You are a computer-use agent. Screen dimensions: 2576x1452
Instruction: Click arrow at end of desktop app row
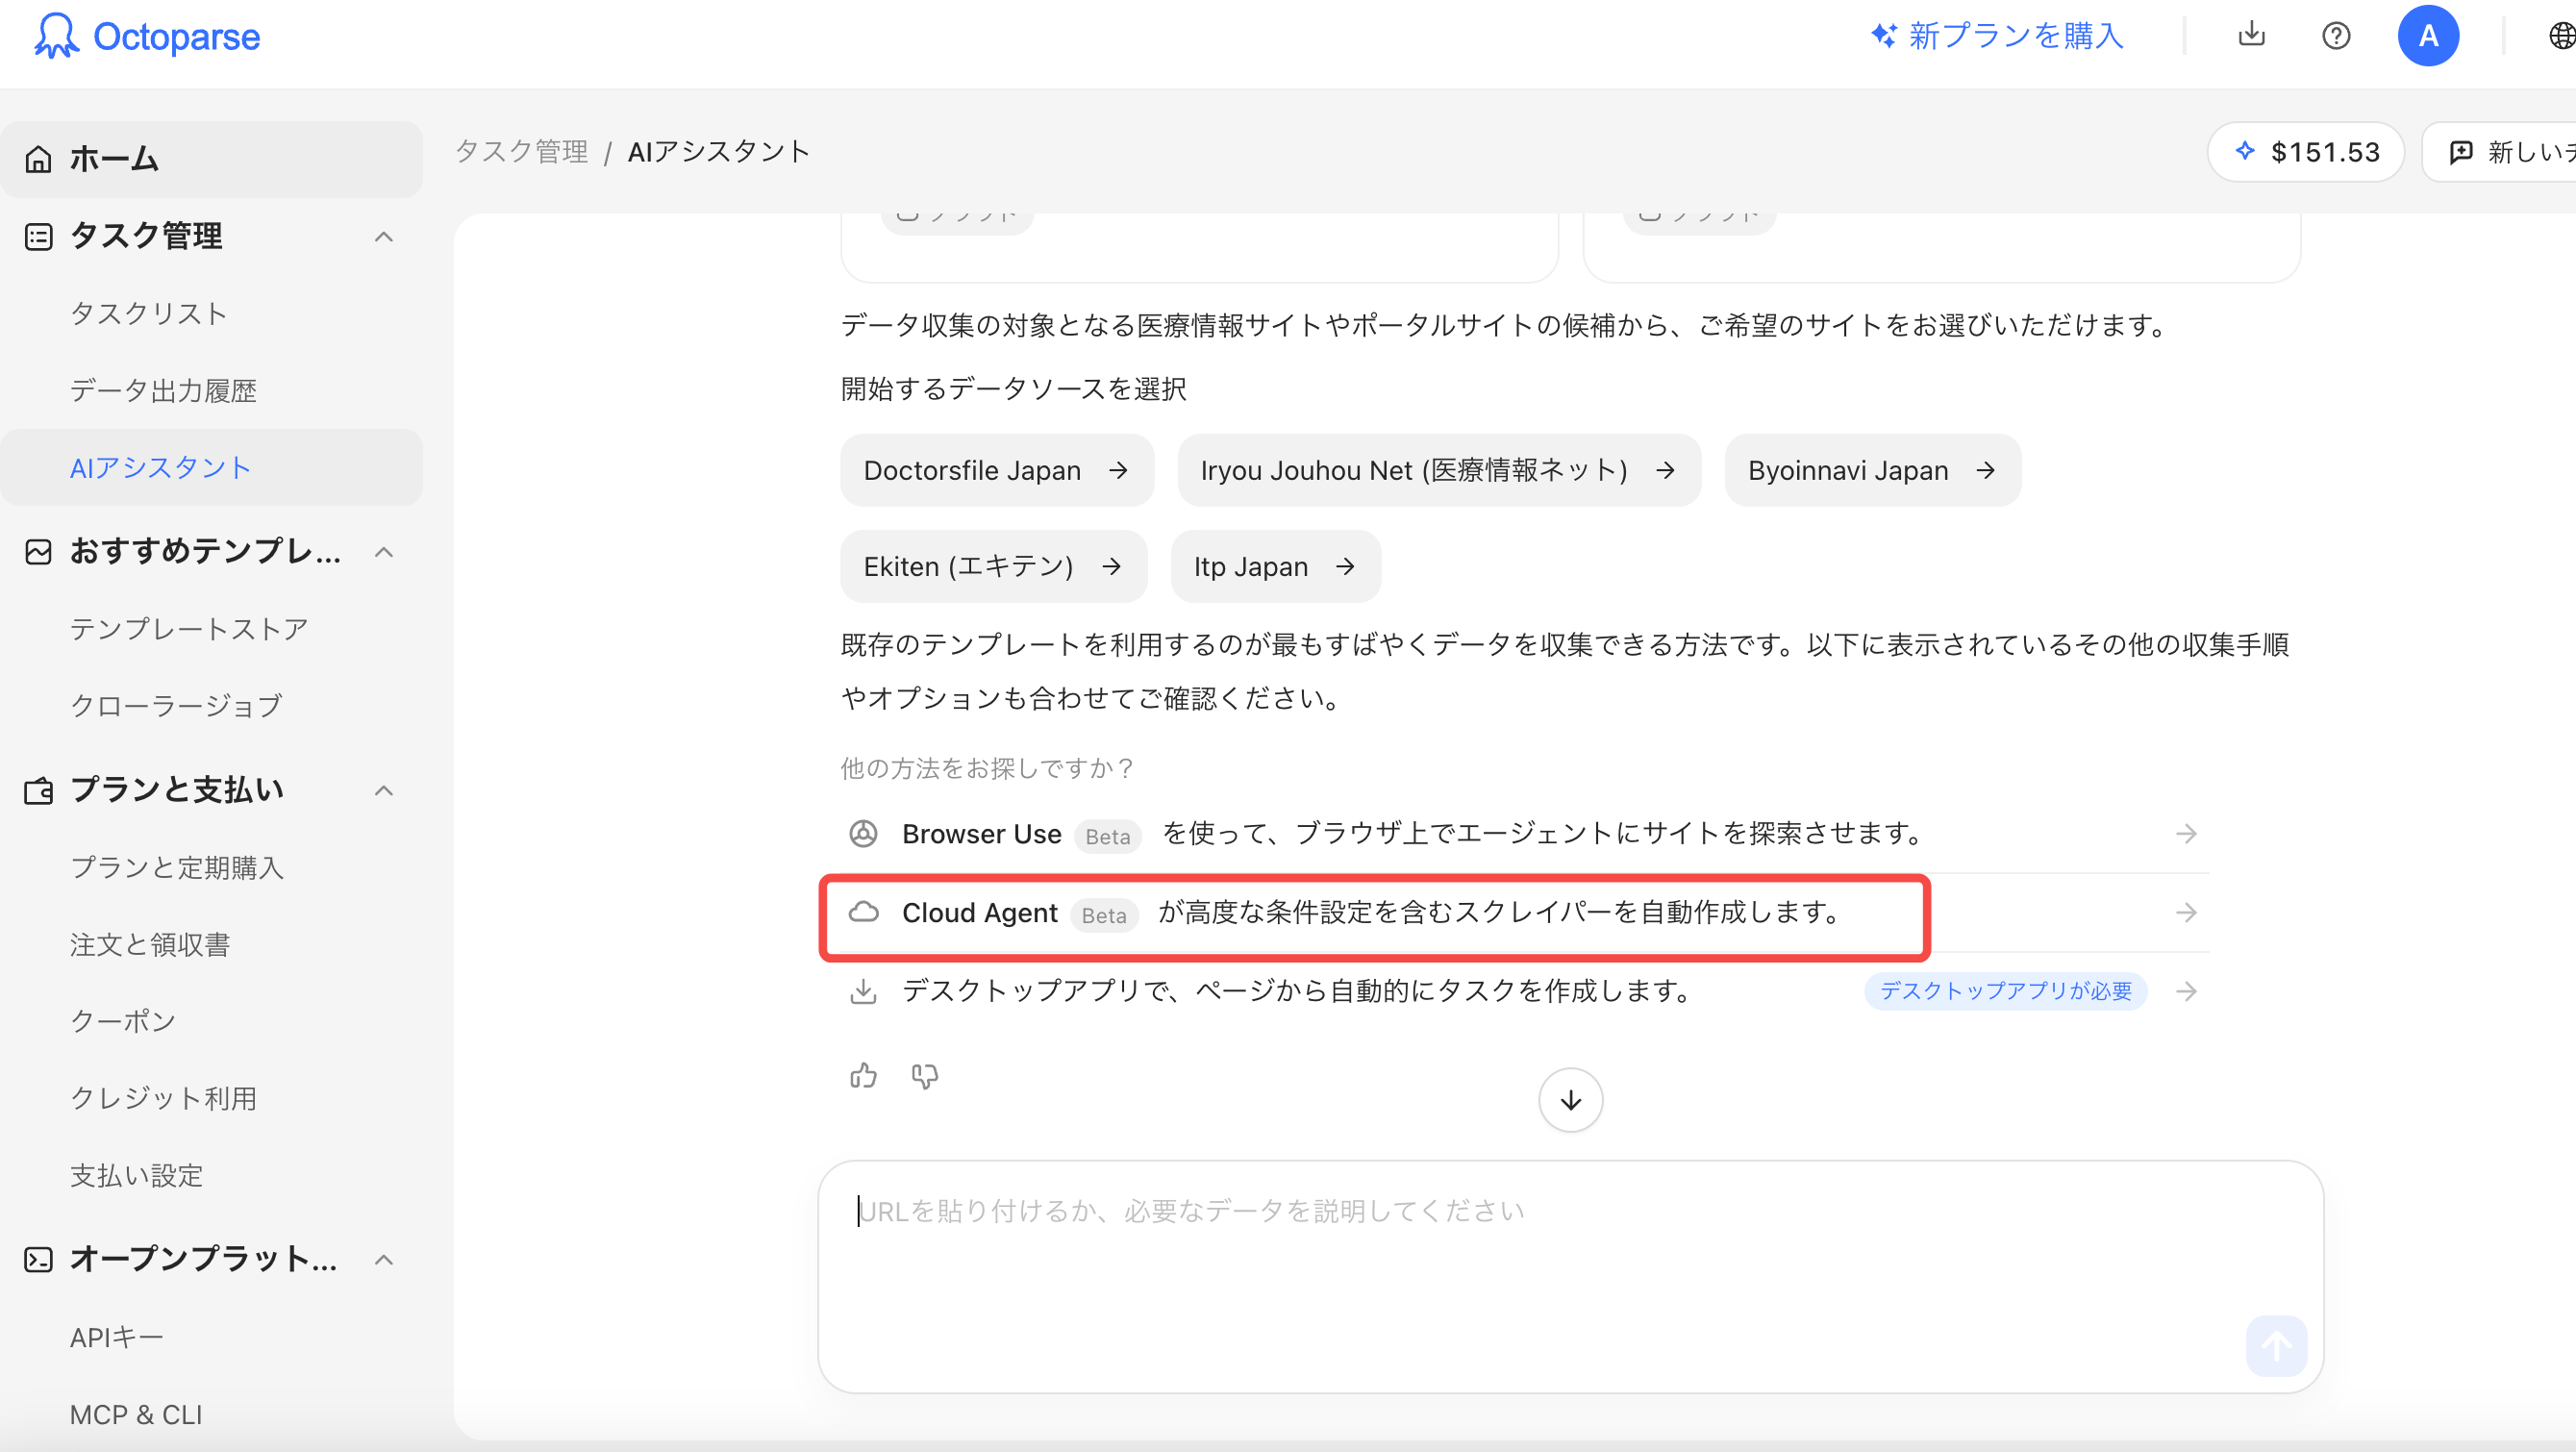(2186, 991)
